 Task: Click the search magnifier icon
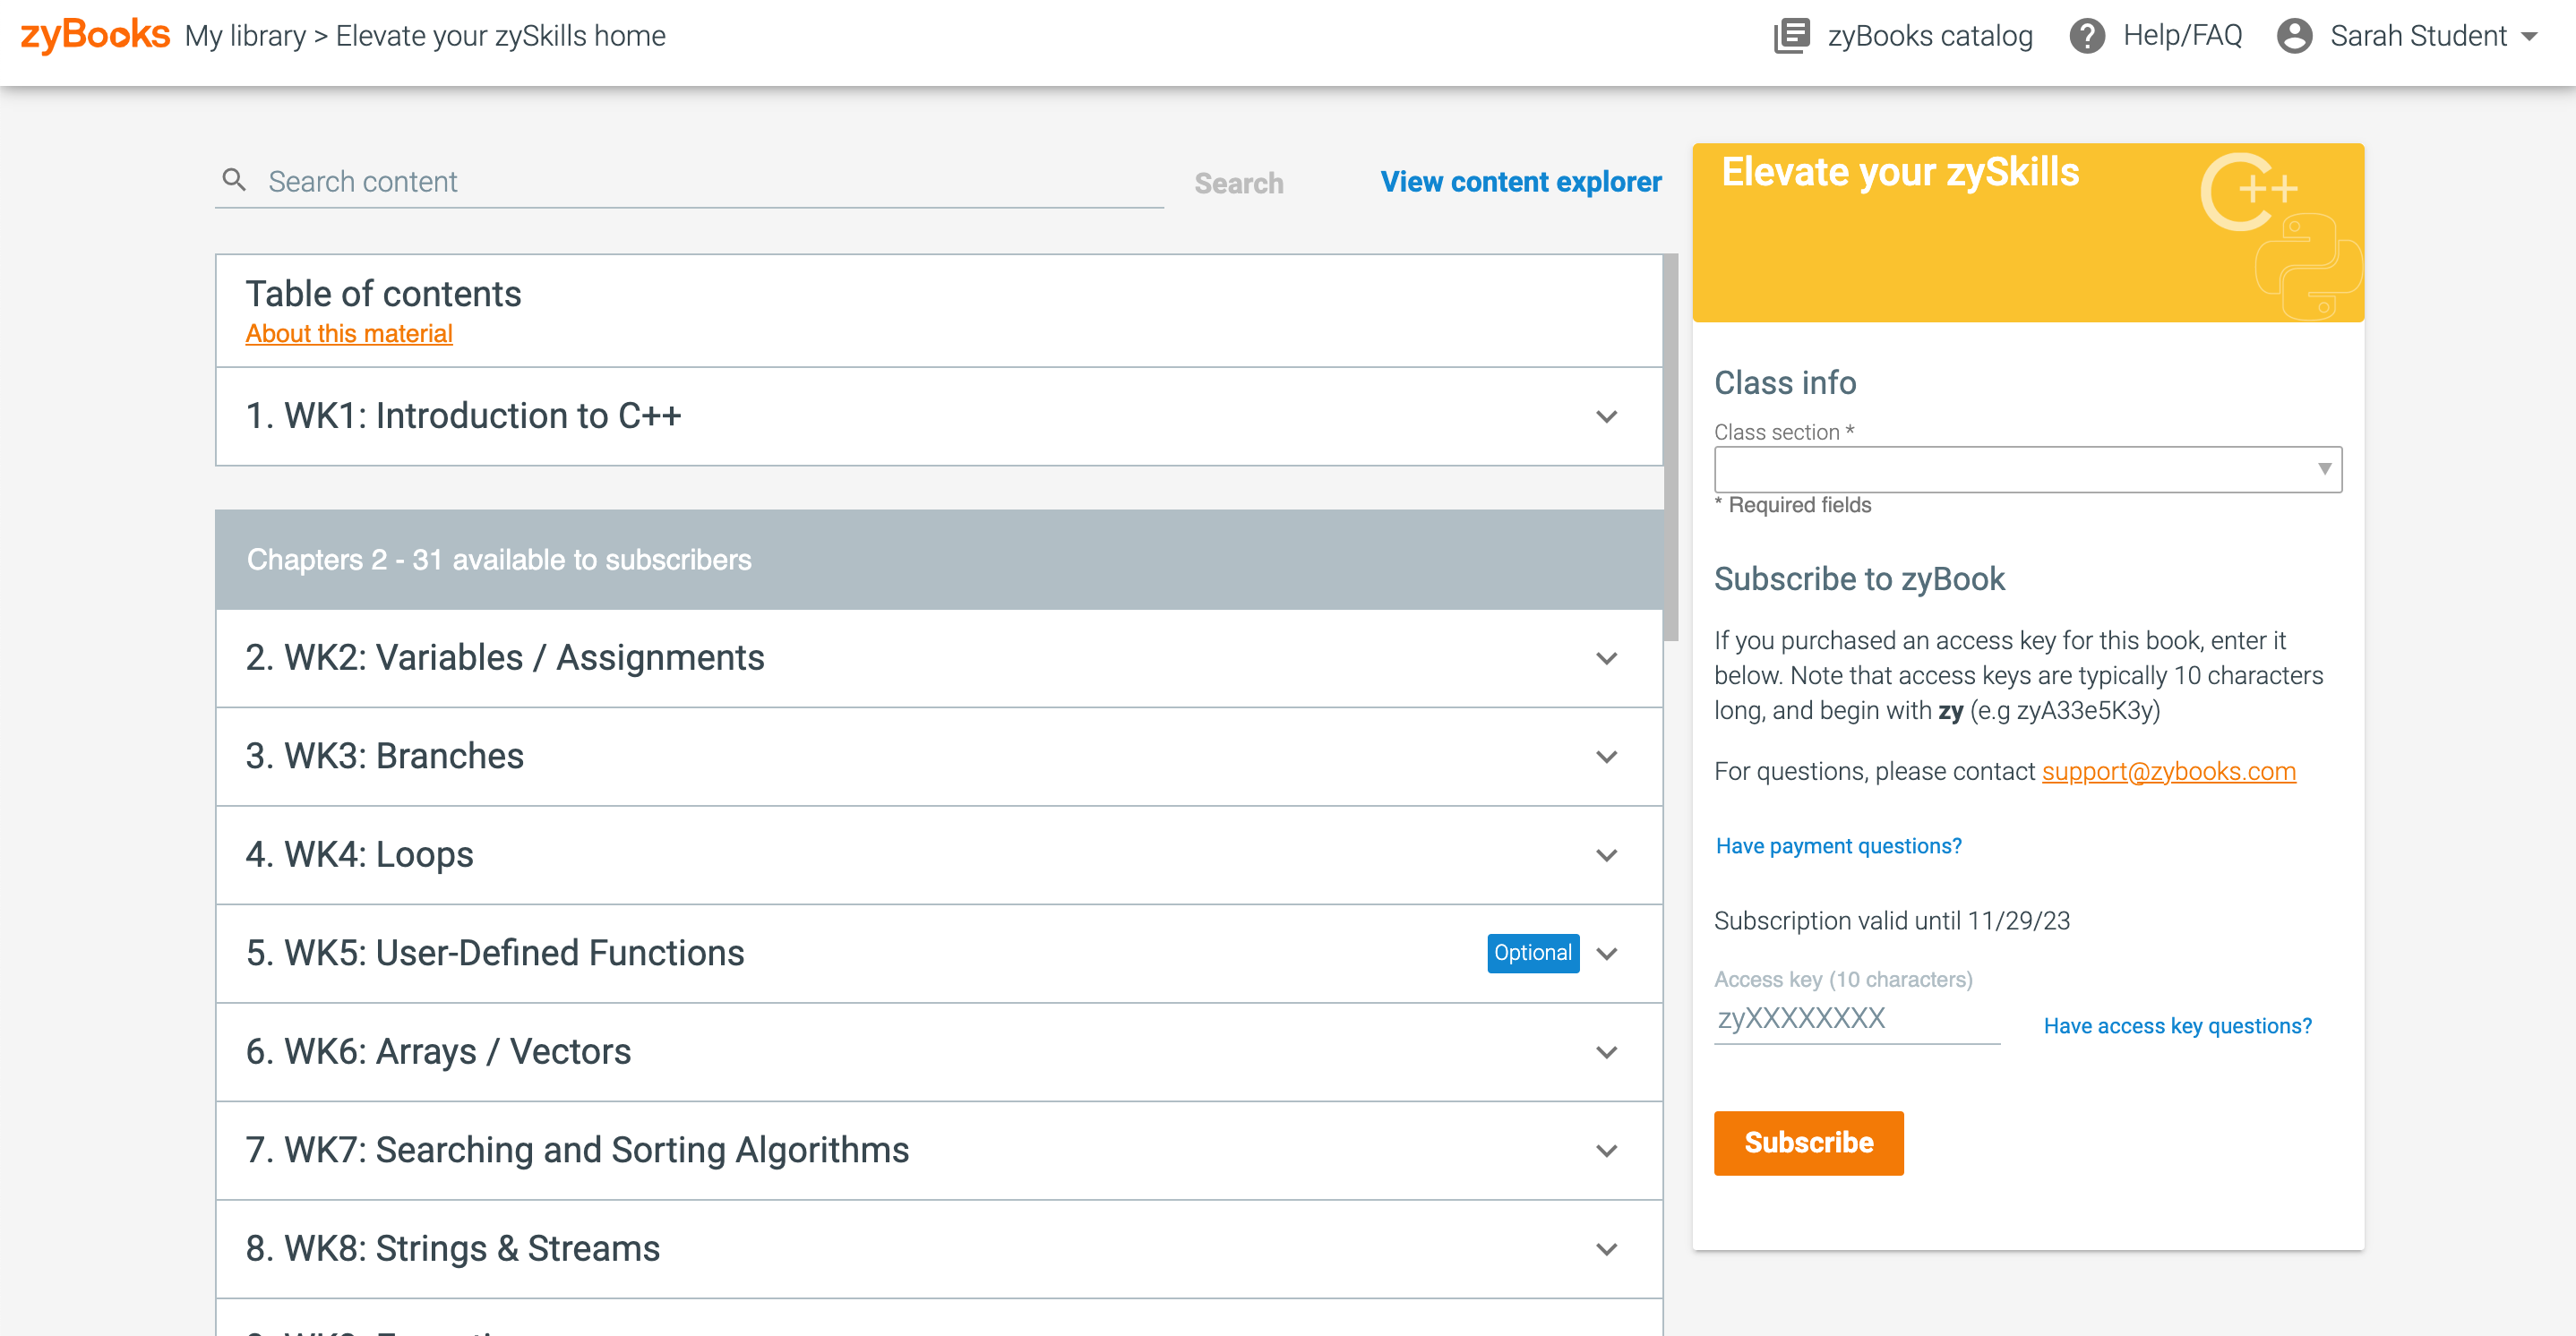pos(234,180)
